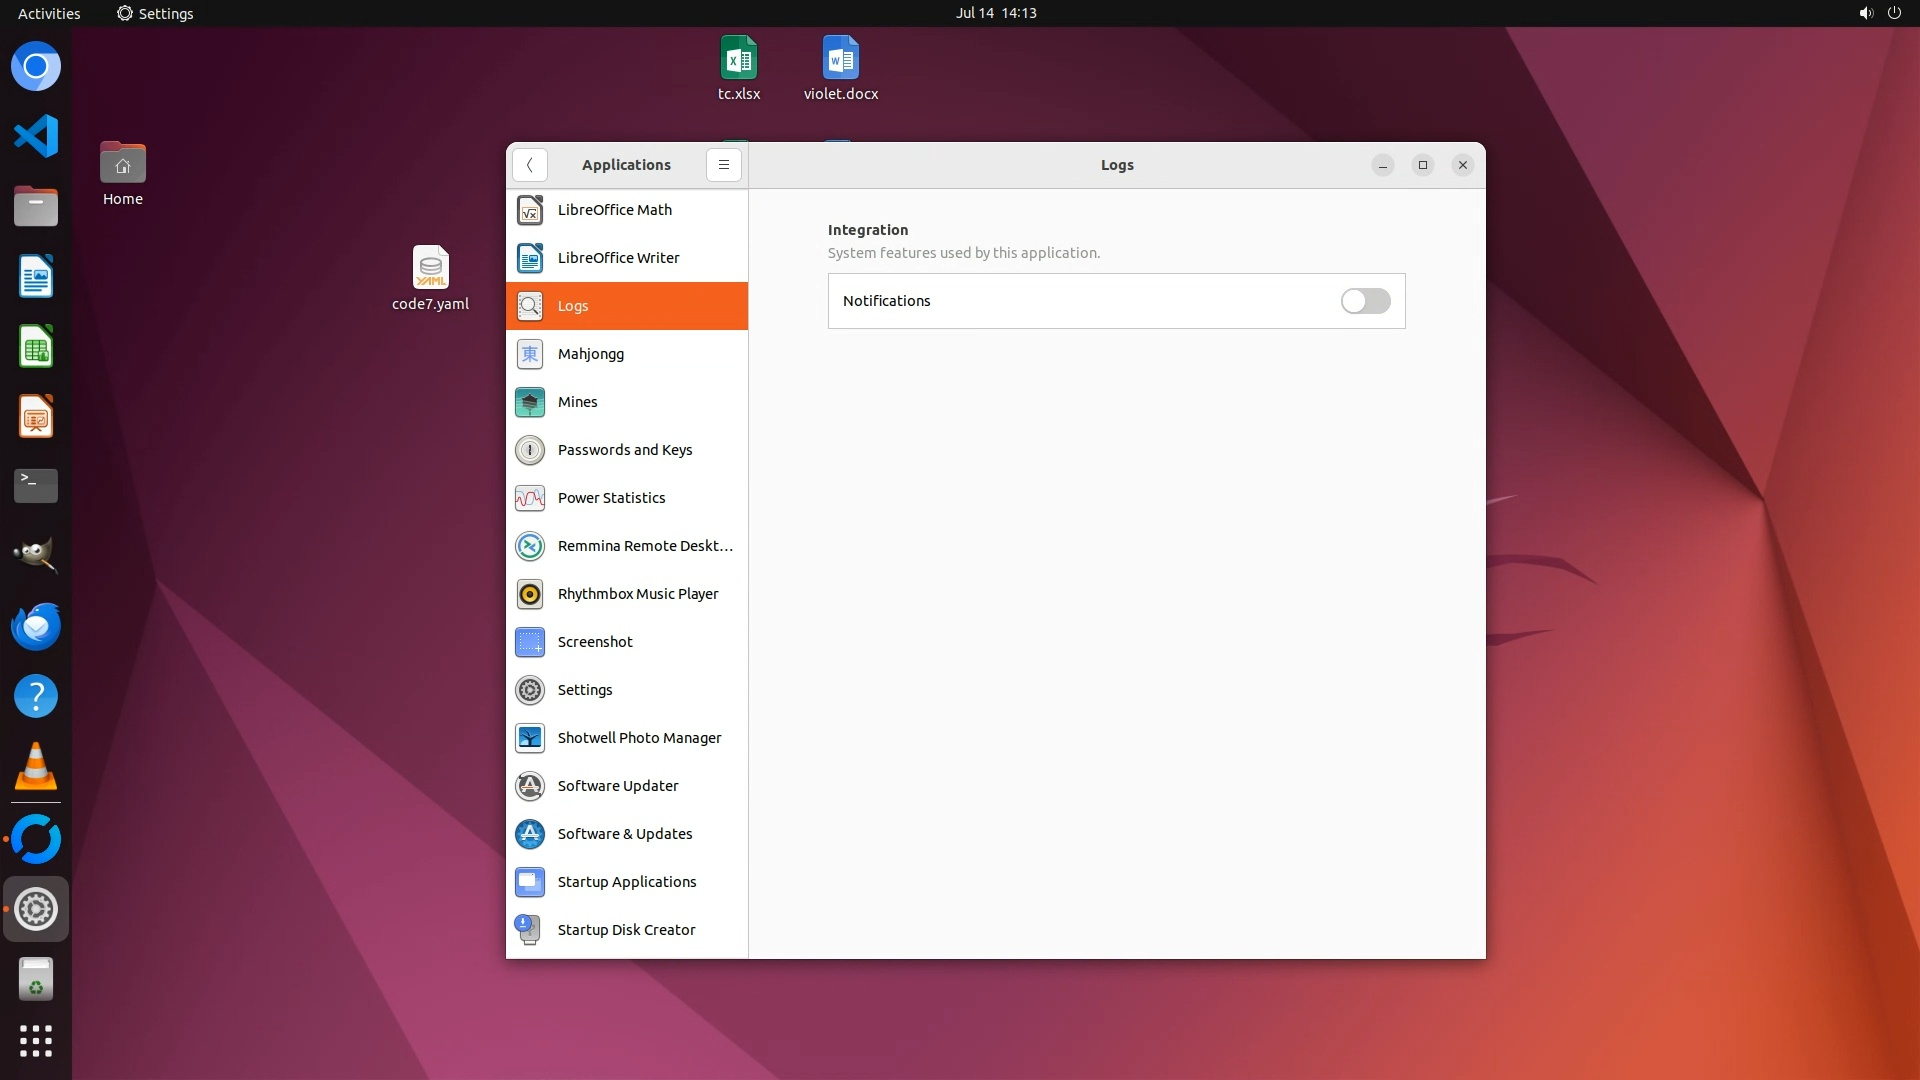Choose Passwords and Keys in list
The width and height of the screenshot is (1920, 1080).
(x=626, y=450)
